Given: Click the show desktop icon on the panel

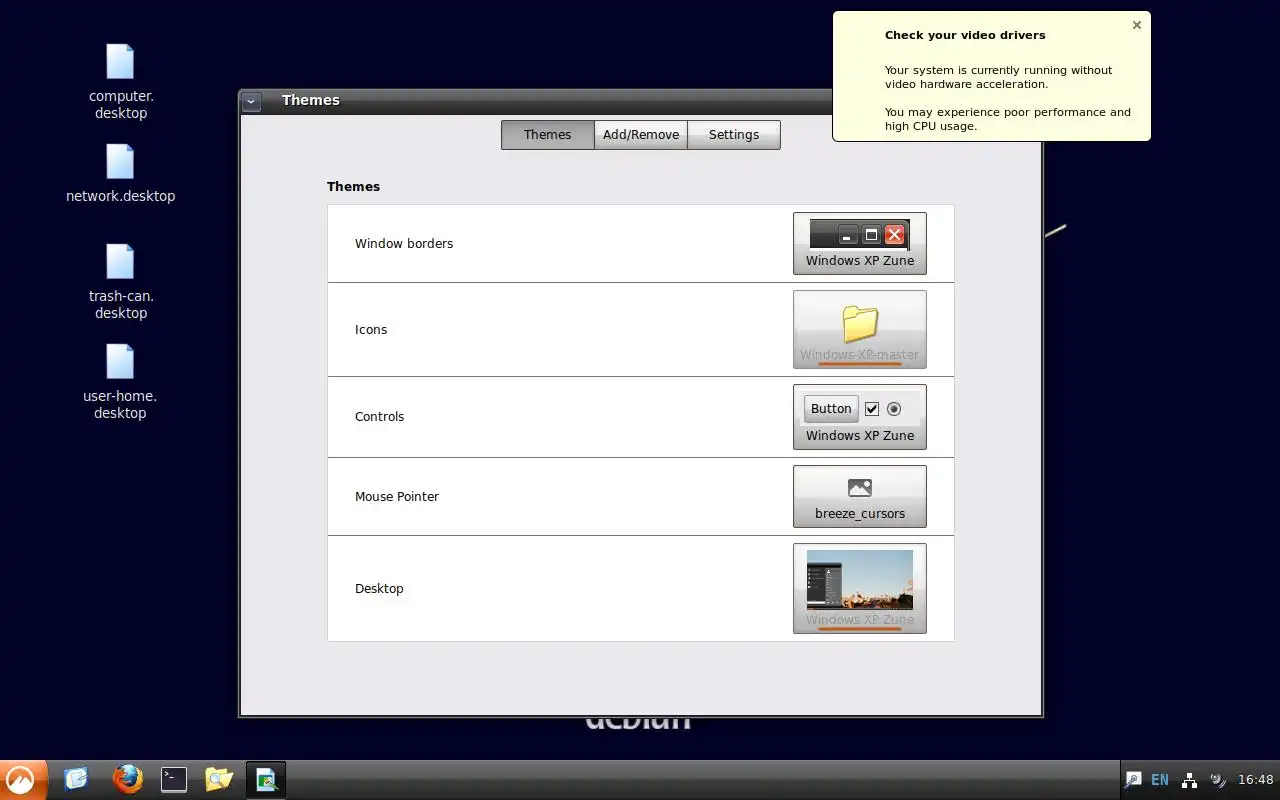Looking at the screenshot, I should (76, 779).
